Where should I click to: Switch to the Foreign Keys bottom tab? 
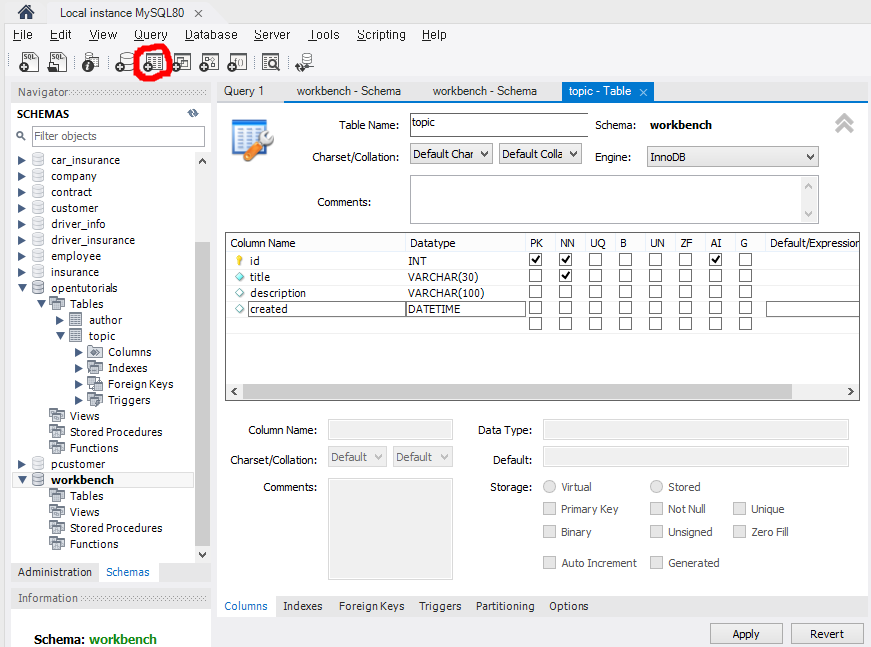click(x=372, y=606)
